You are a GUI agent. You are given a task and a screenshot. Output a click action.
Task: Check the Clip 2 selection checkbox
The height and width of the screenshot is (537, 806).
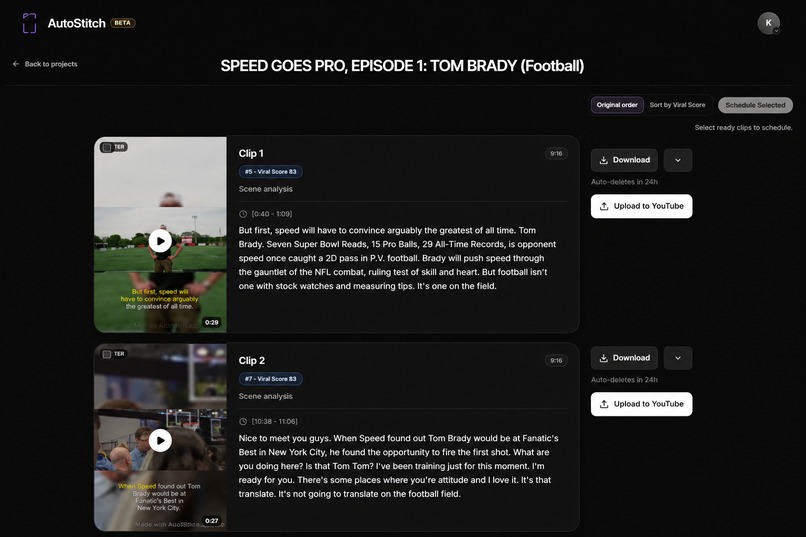106,354
